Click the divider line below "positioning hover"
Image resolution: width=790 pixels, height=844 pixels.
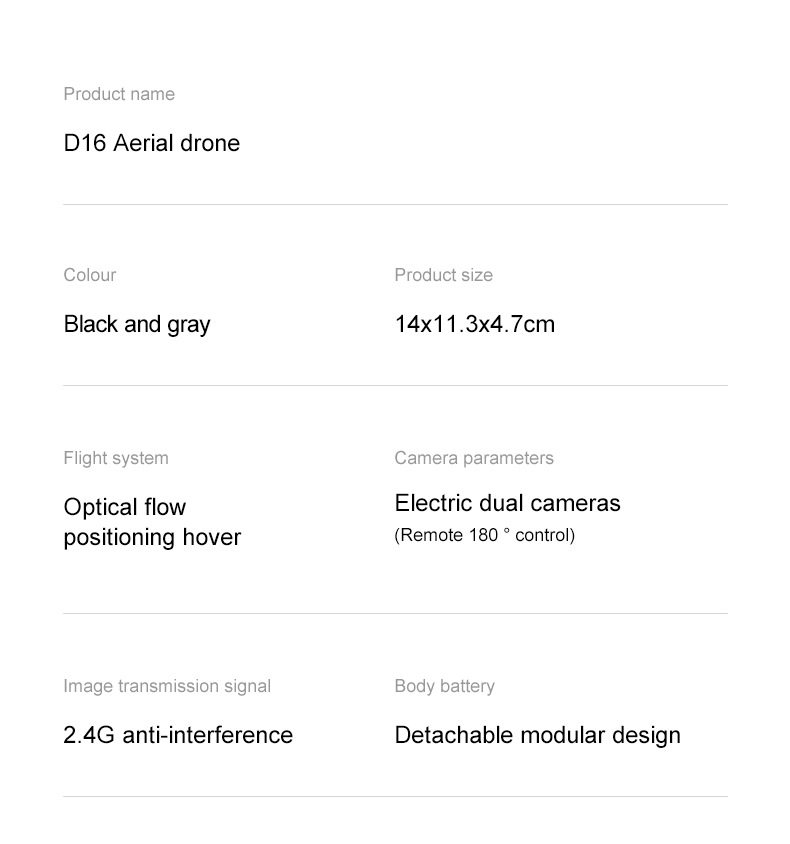395,614
